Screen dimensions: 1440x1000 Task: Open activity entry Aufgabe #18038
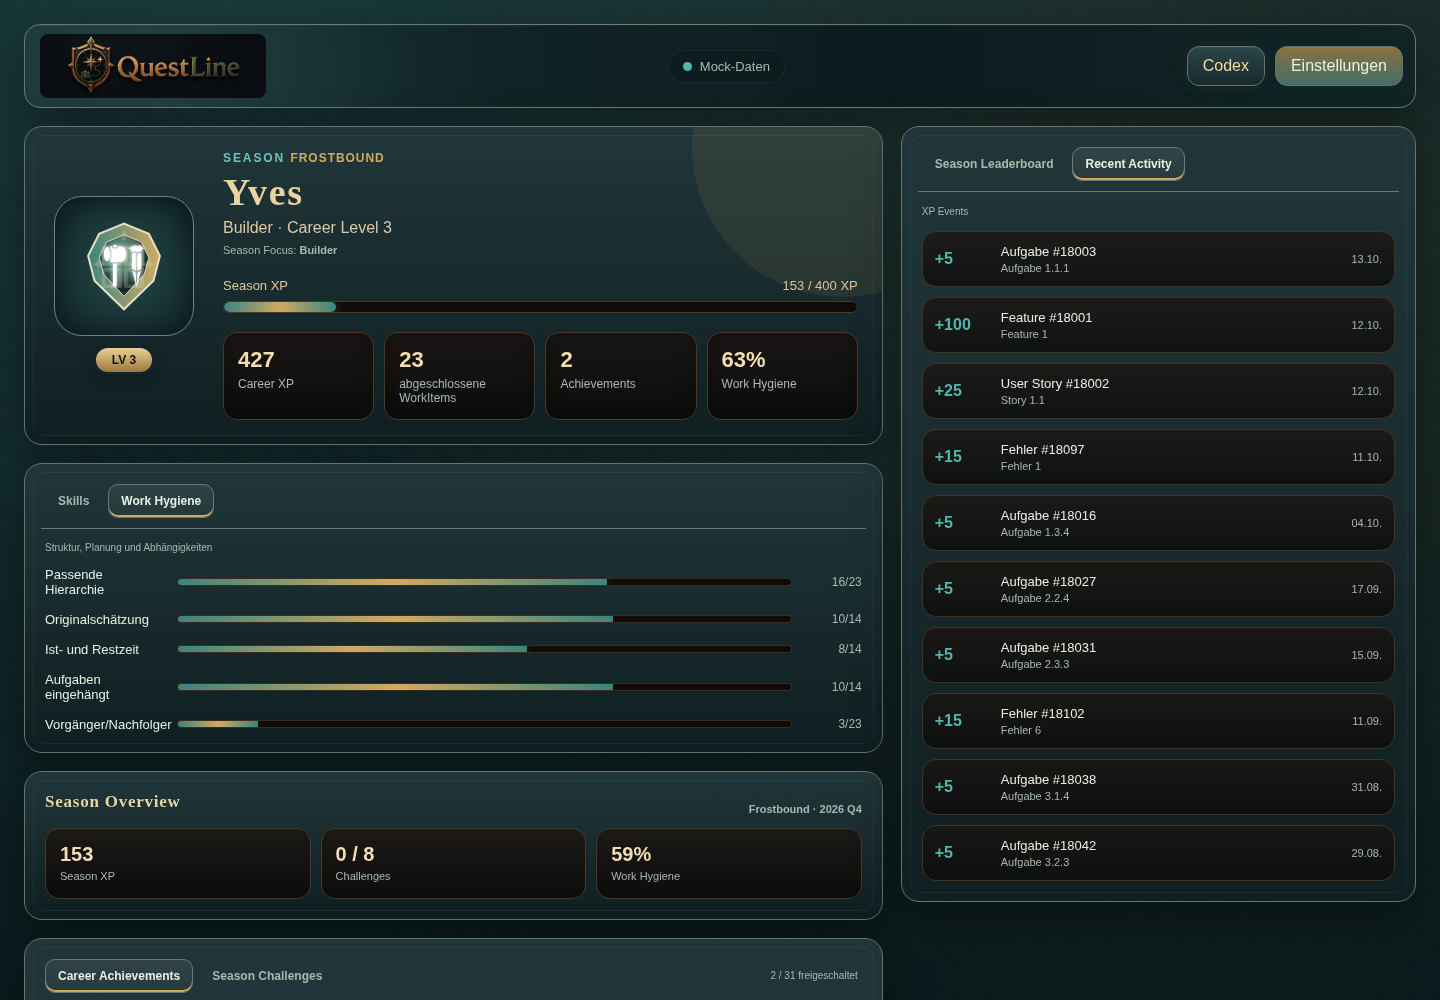click(x=1158, y=787)
